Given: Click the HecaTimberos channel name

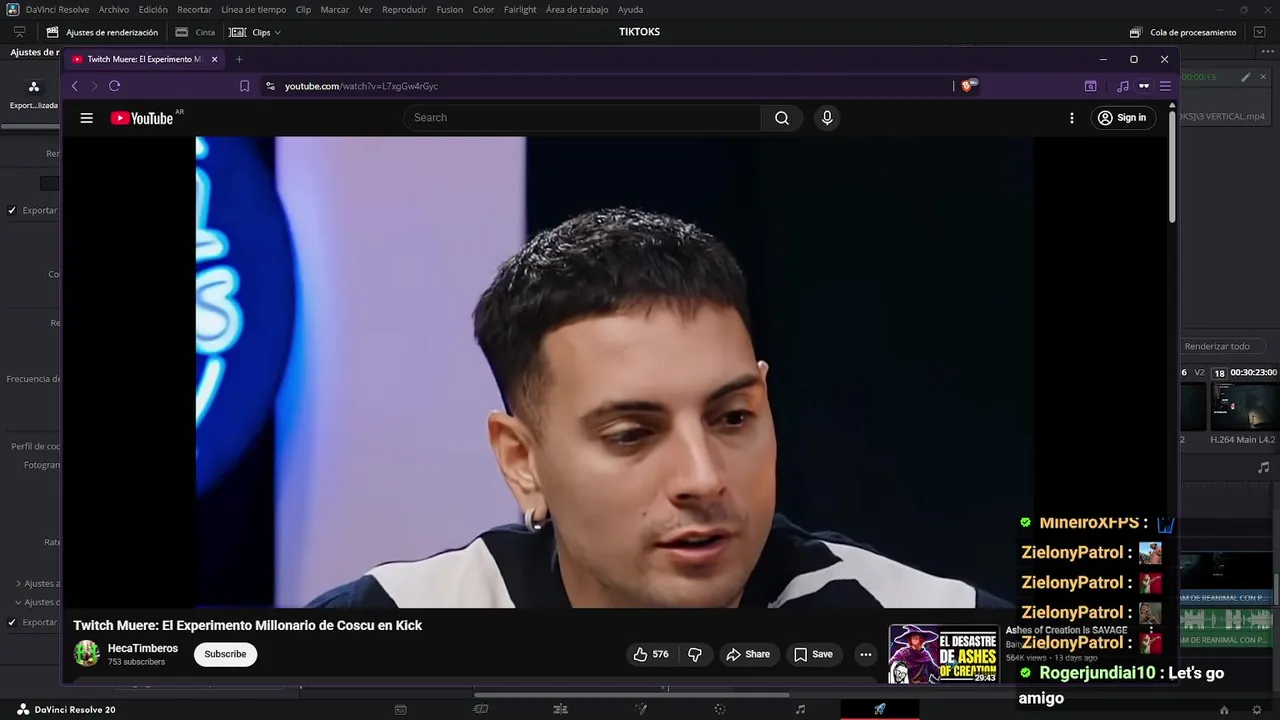Looking at the screenshot, I should (x=143, y=648).
